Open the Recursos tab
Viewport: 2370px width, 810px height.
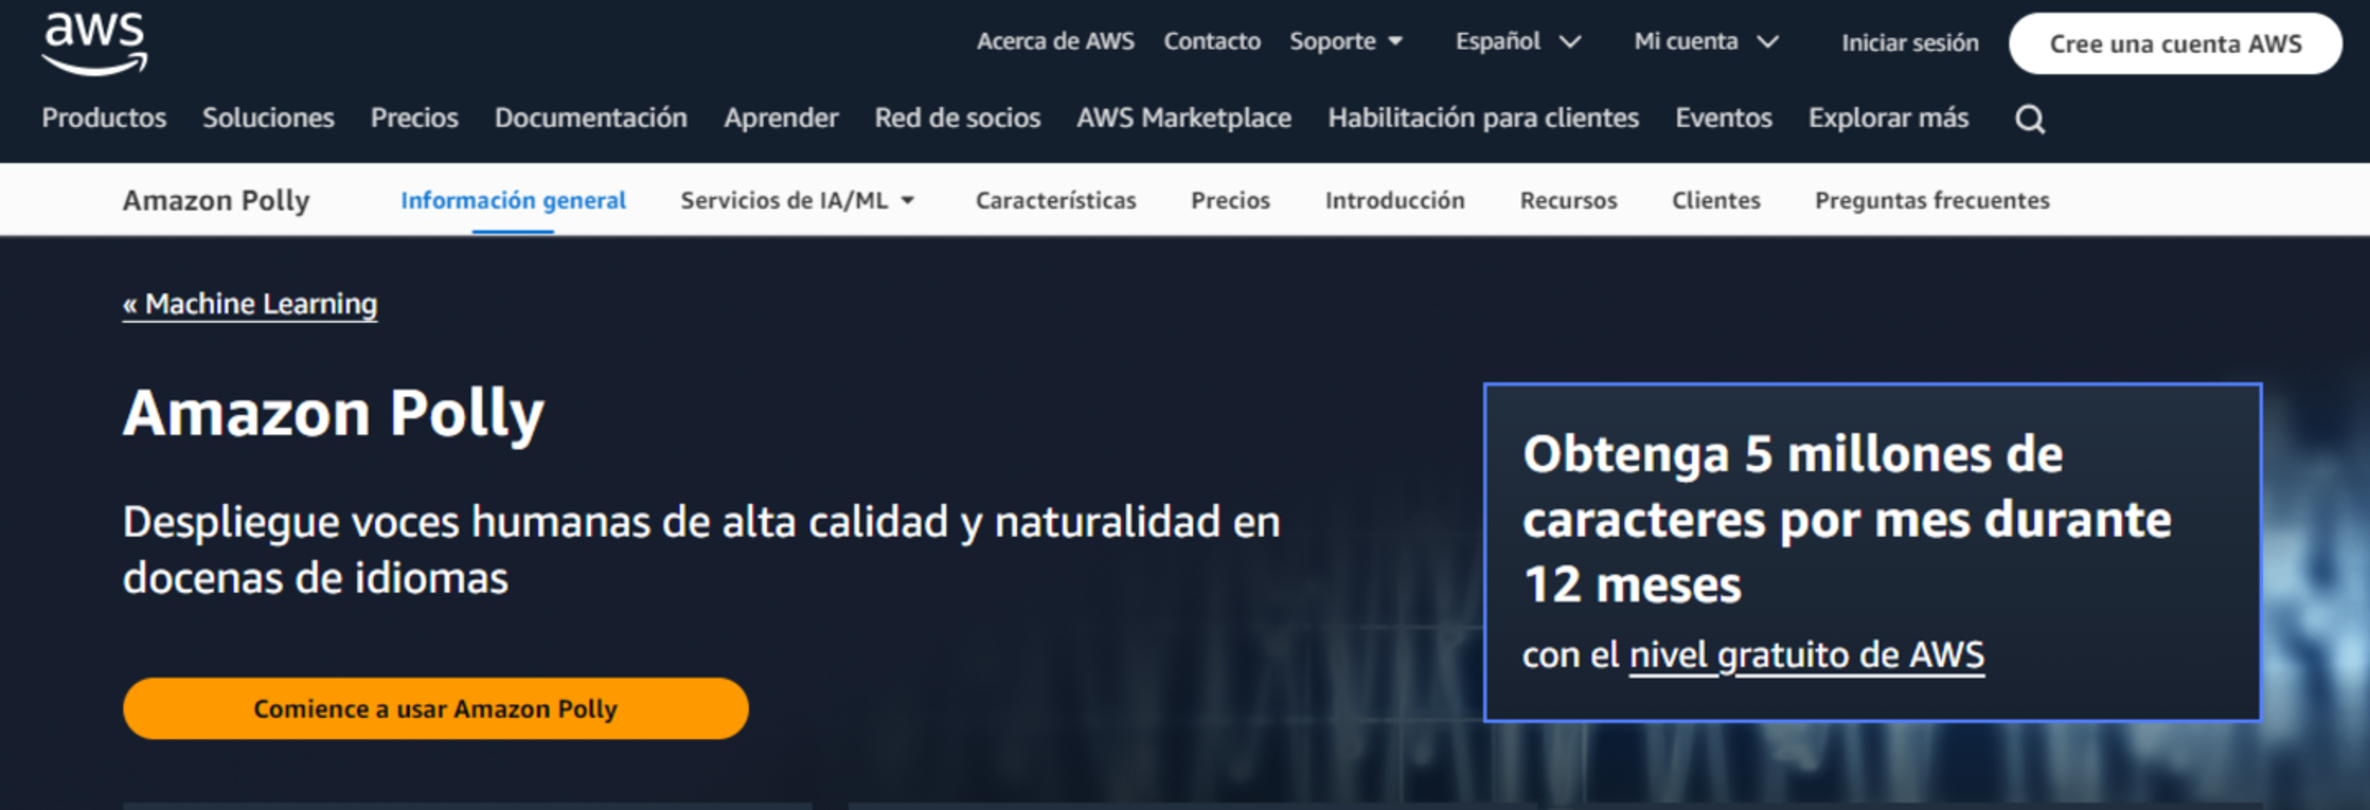pos(1568,200)
